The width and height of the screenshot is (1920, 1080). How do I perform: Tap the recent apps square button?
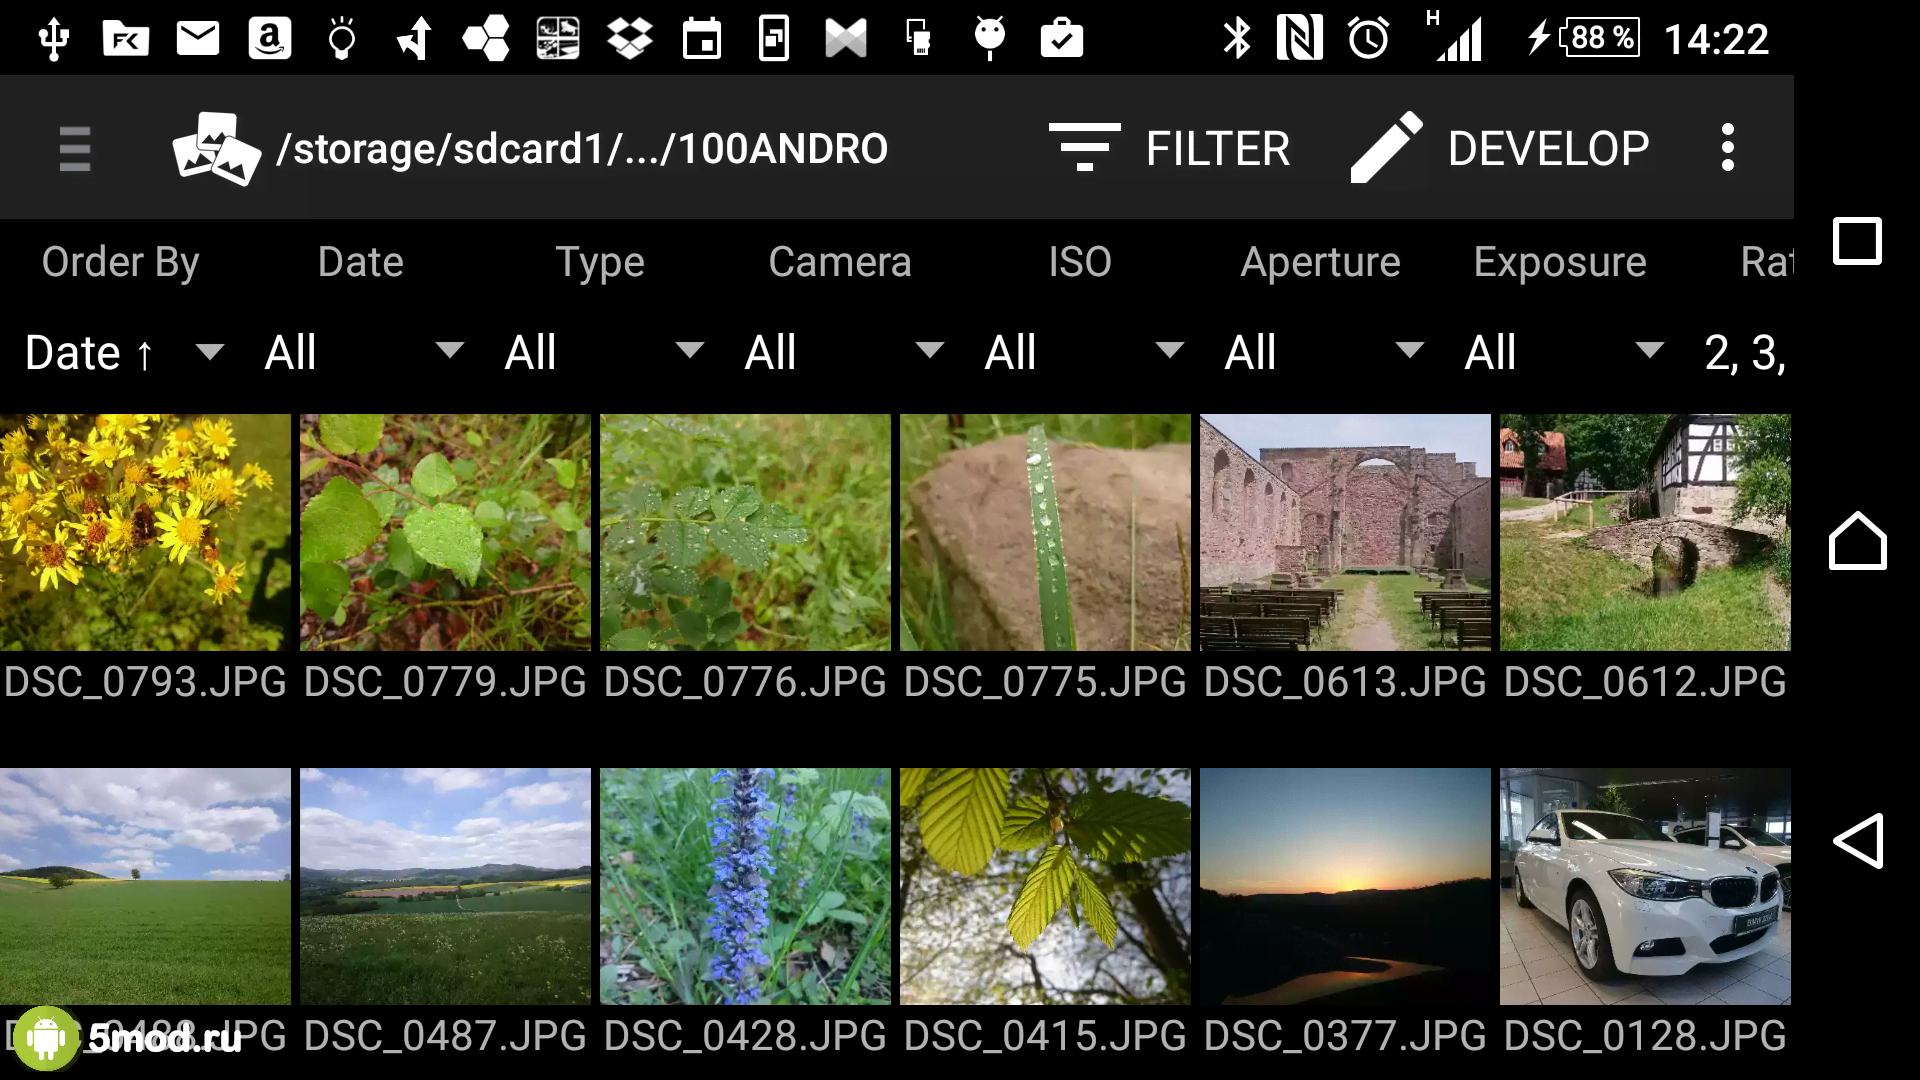(x=1857, y=241)
